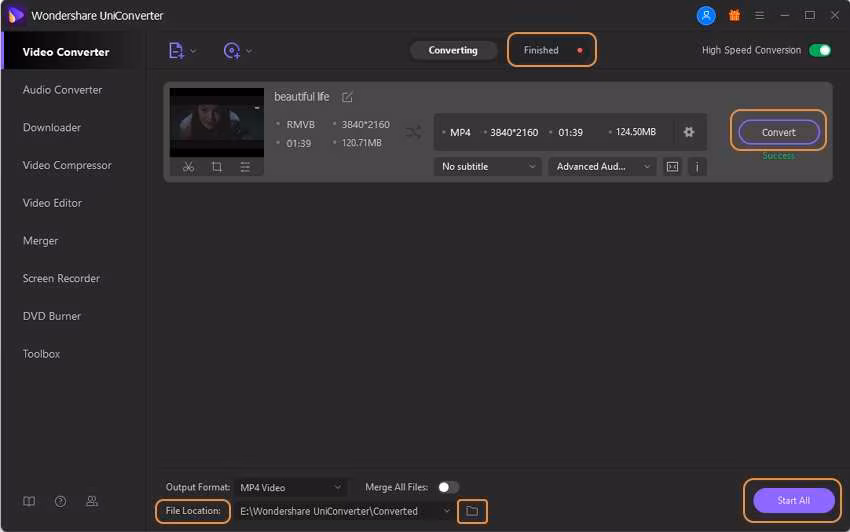This screenshot has width=850, height=532.
Task: Click the beautiful life file name
Action: click(x=301, y=97)
